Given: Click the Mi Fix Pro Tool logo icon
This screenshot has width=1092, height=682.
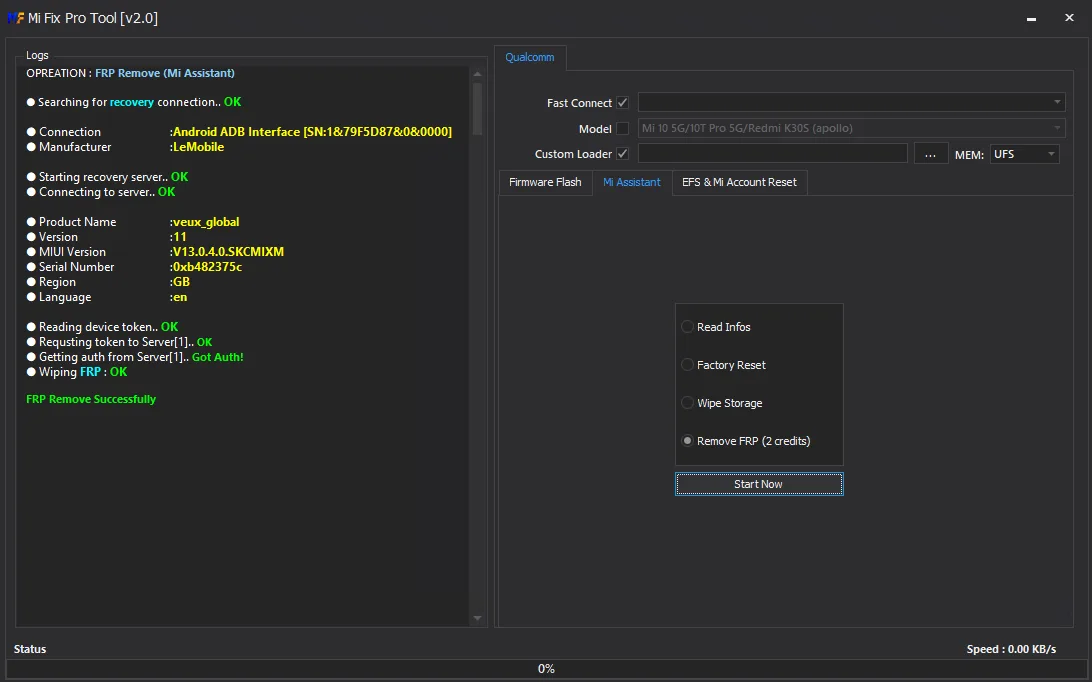Looking at the screenshot, I should tap(15, 18).
